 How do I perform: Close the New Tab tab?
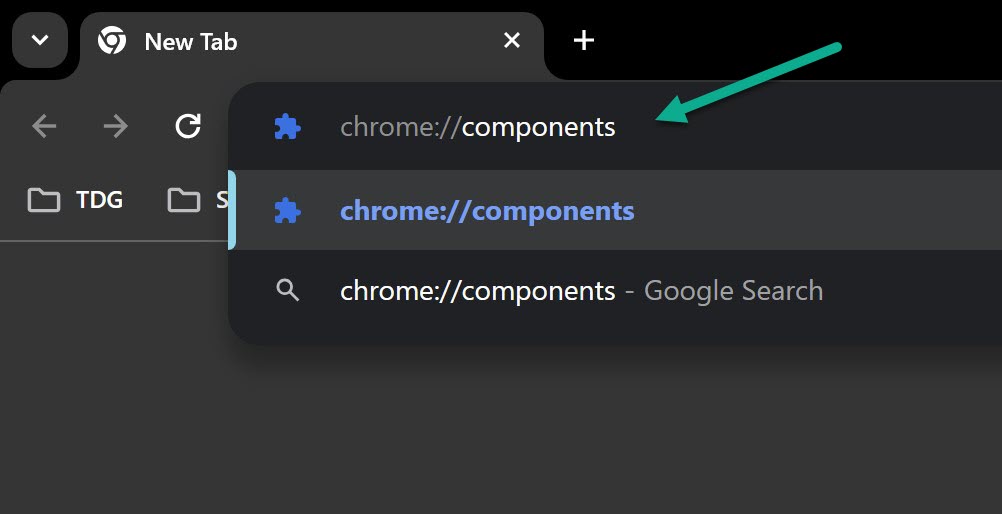tap(511, 41)
